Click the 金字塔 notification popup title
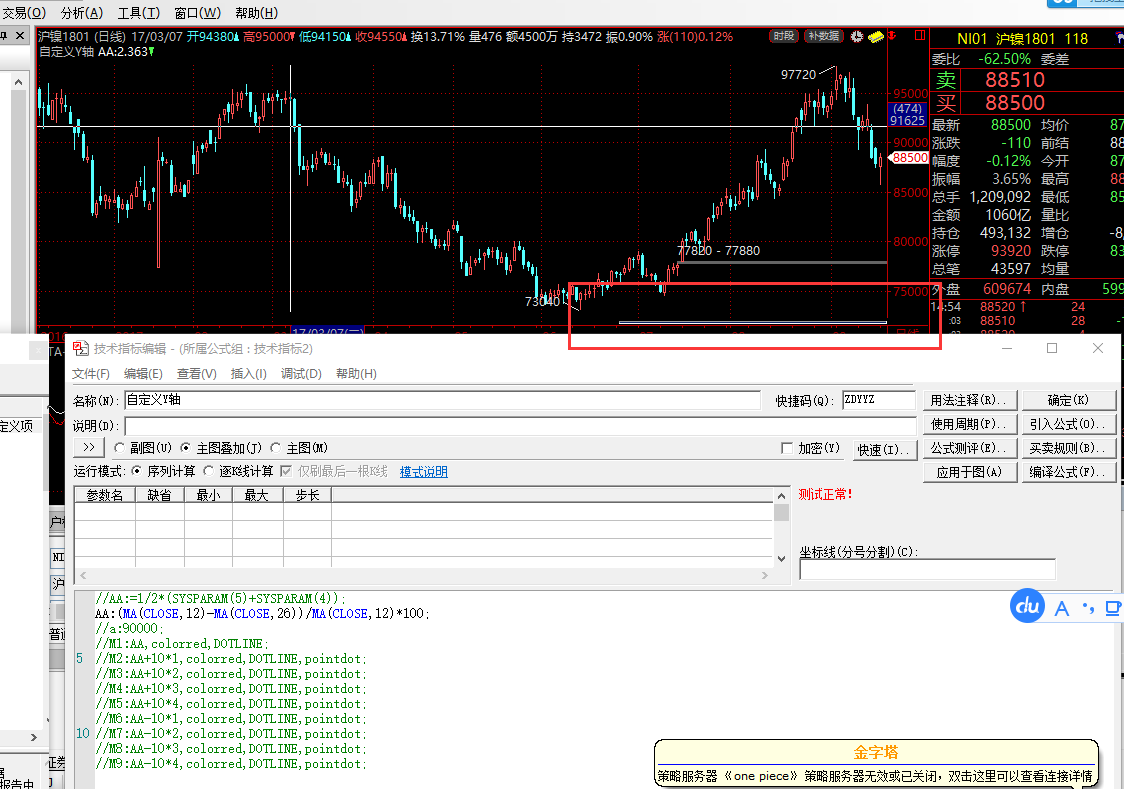This screenshot has width=1124, height=789. (x=876, y=752)
